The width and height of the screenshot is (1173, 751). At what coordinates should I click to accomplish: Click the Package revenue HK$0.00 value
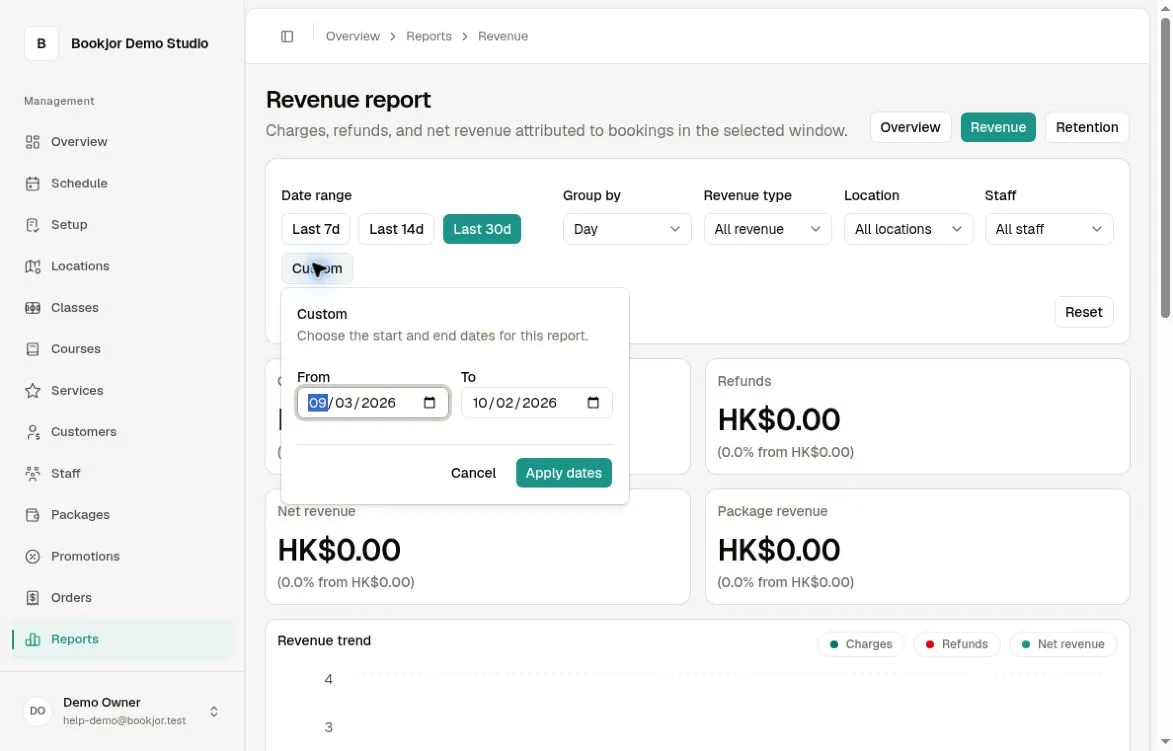779,551
